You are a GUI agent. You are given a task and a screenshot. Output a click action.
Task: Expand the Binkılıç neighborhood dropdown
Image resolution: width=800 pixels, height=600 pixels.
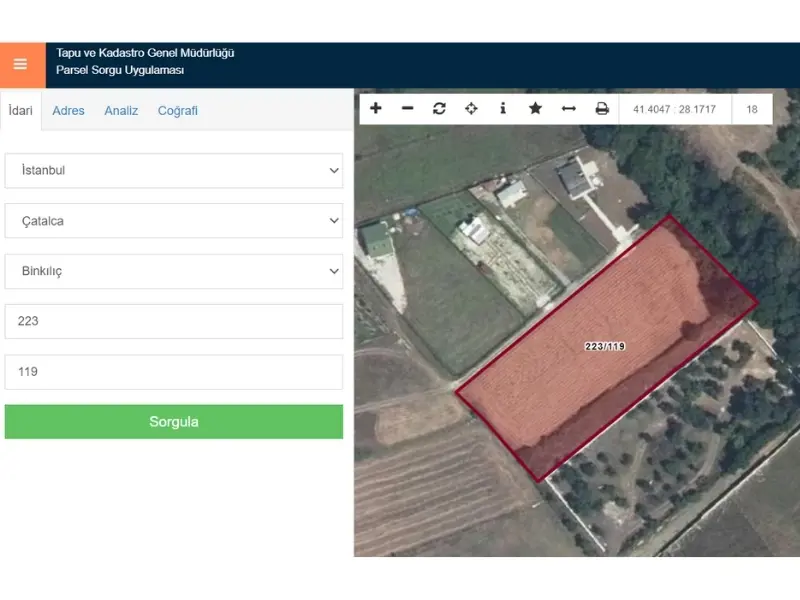(174, 271)
